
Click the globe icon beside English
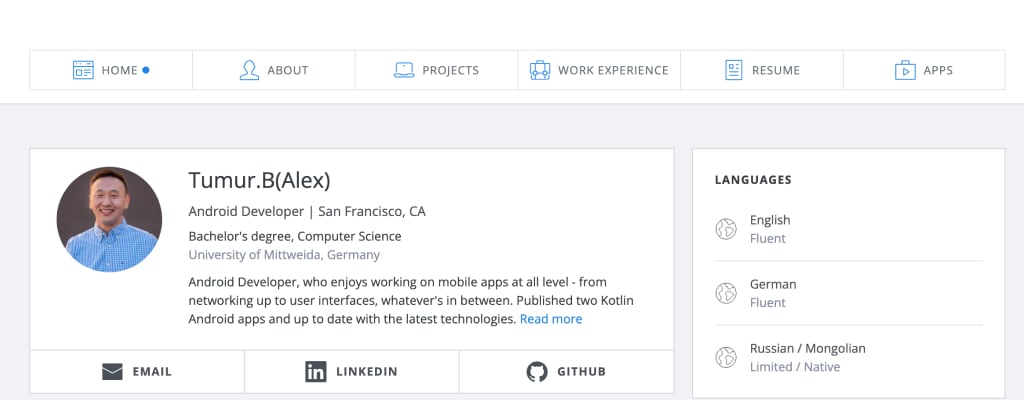(726, 229)
